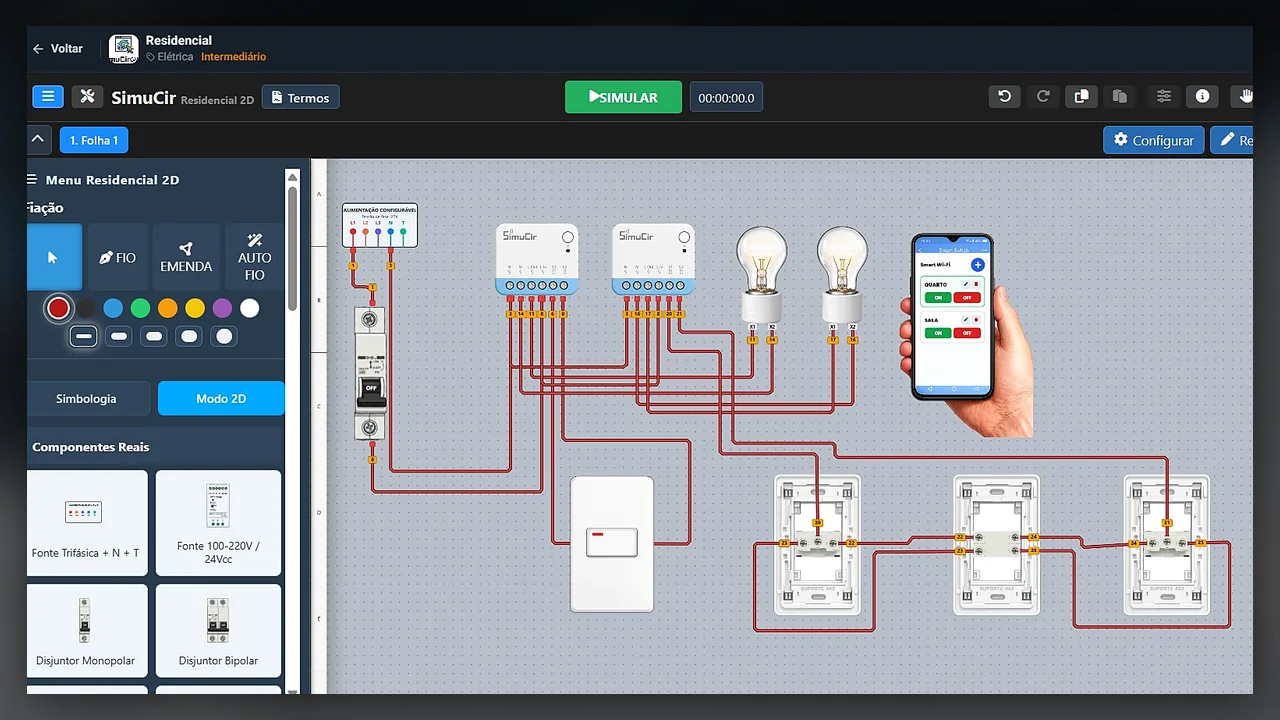The width and height of the screenshot is (1280, 720).
Task: Select the arrow pointer tool
Action: tap(53, 257)
